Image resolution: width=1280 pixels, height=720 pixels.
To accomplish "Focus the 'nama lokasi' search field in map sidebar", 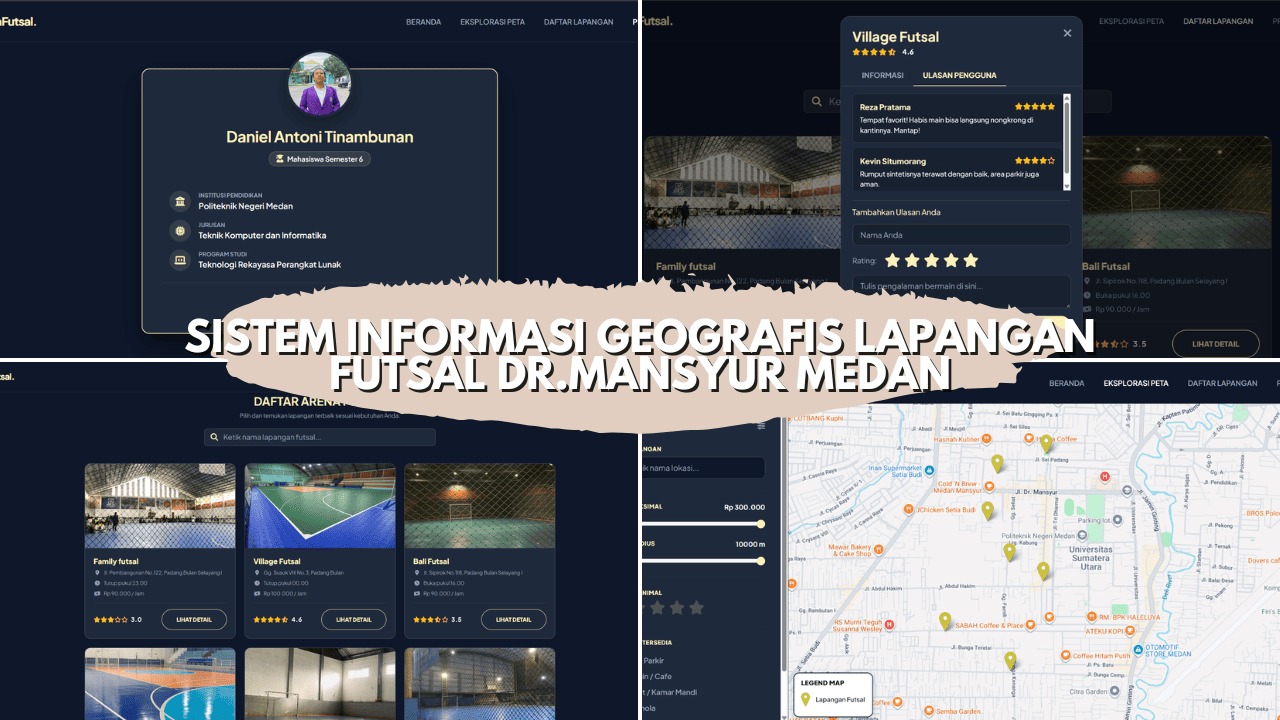I will [x=702, y=467].
